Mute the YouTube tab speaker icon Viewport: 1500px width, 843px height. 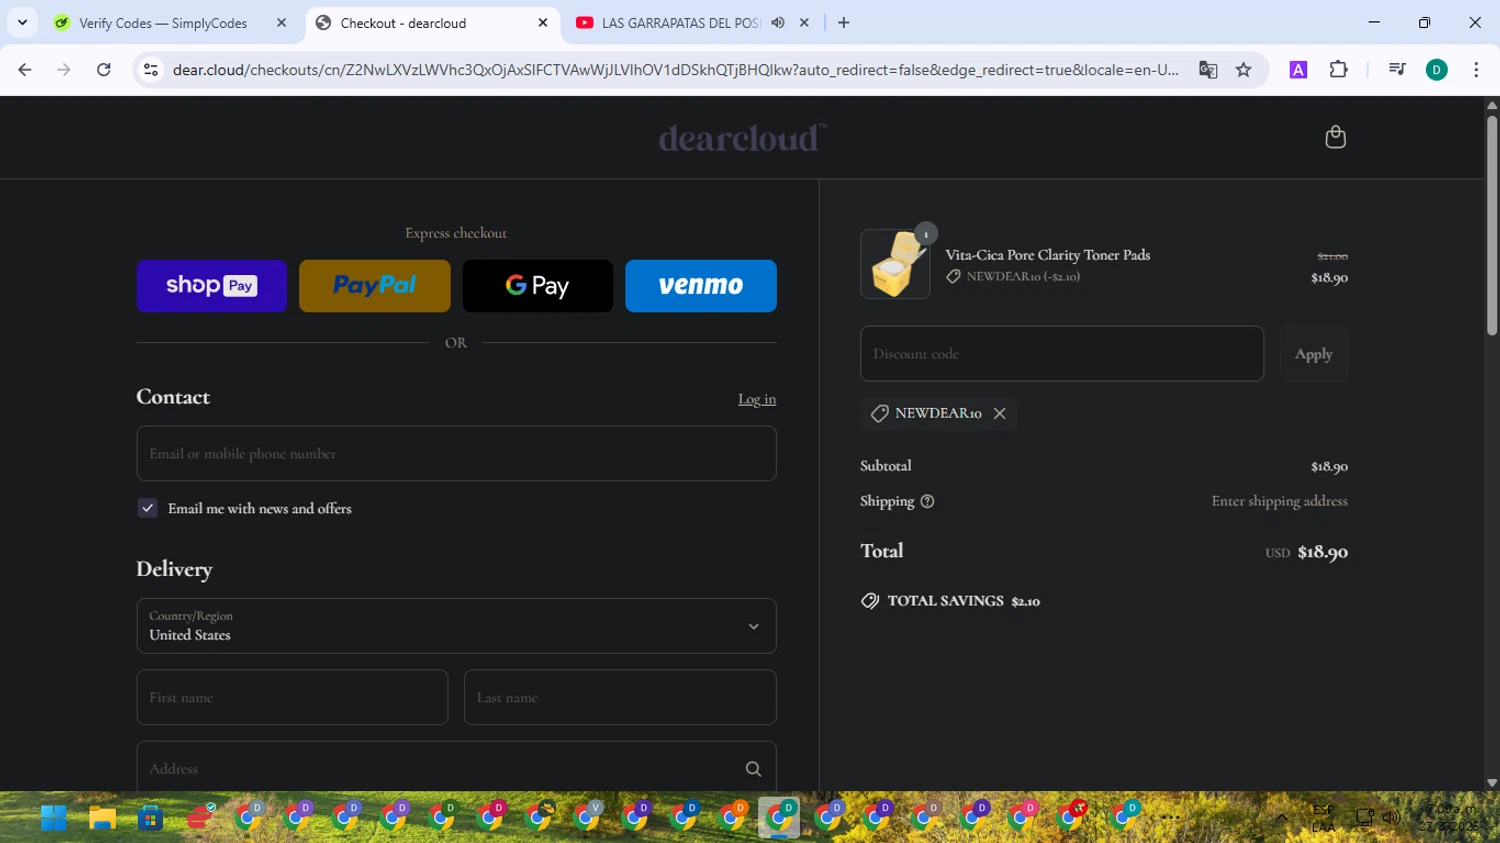tap(778, 23)
